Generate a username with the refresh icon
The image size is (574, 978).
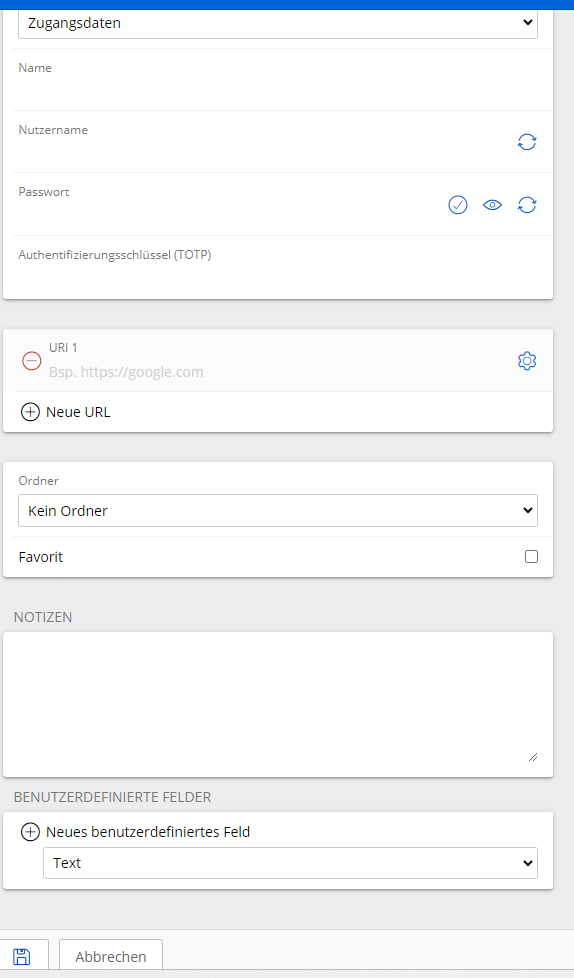click(x=527, y=142)
